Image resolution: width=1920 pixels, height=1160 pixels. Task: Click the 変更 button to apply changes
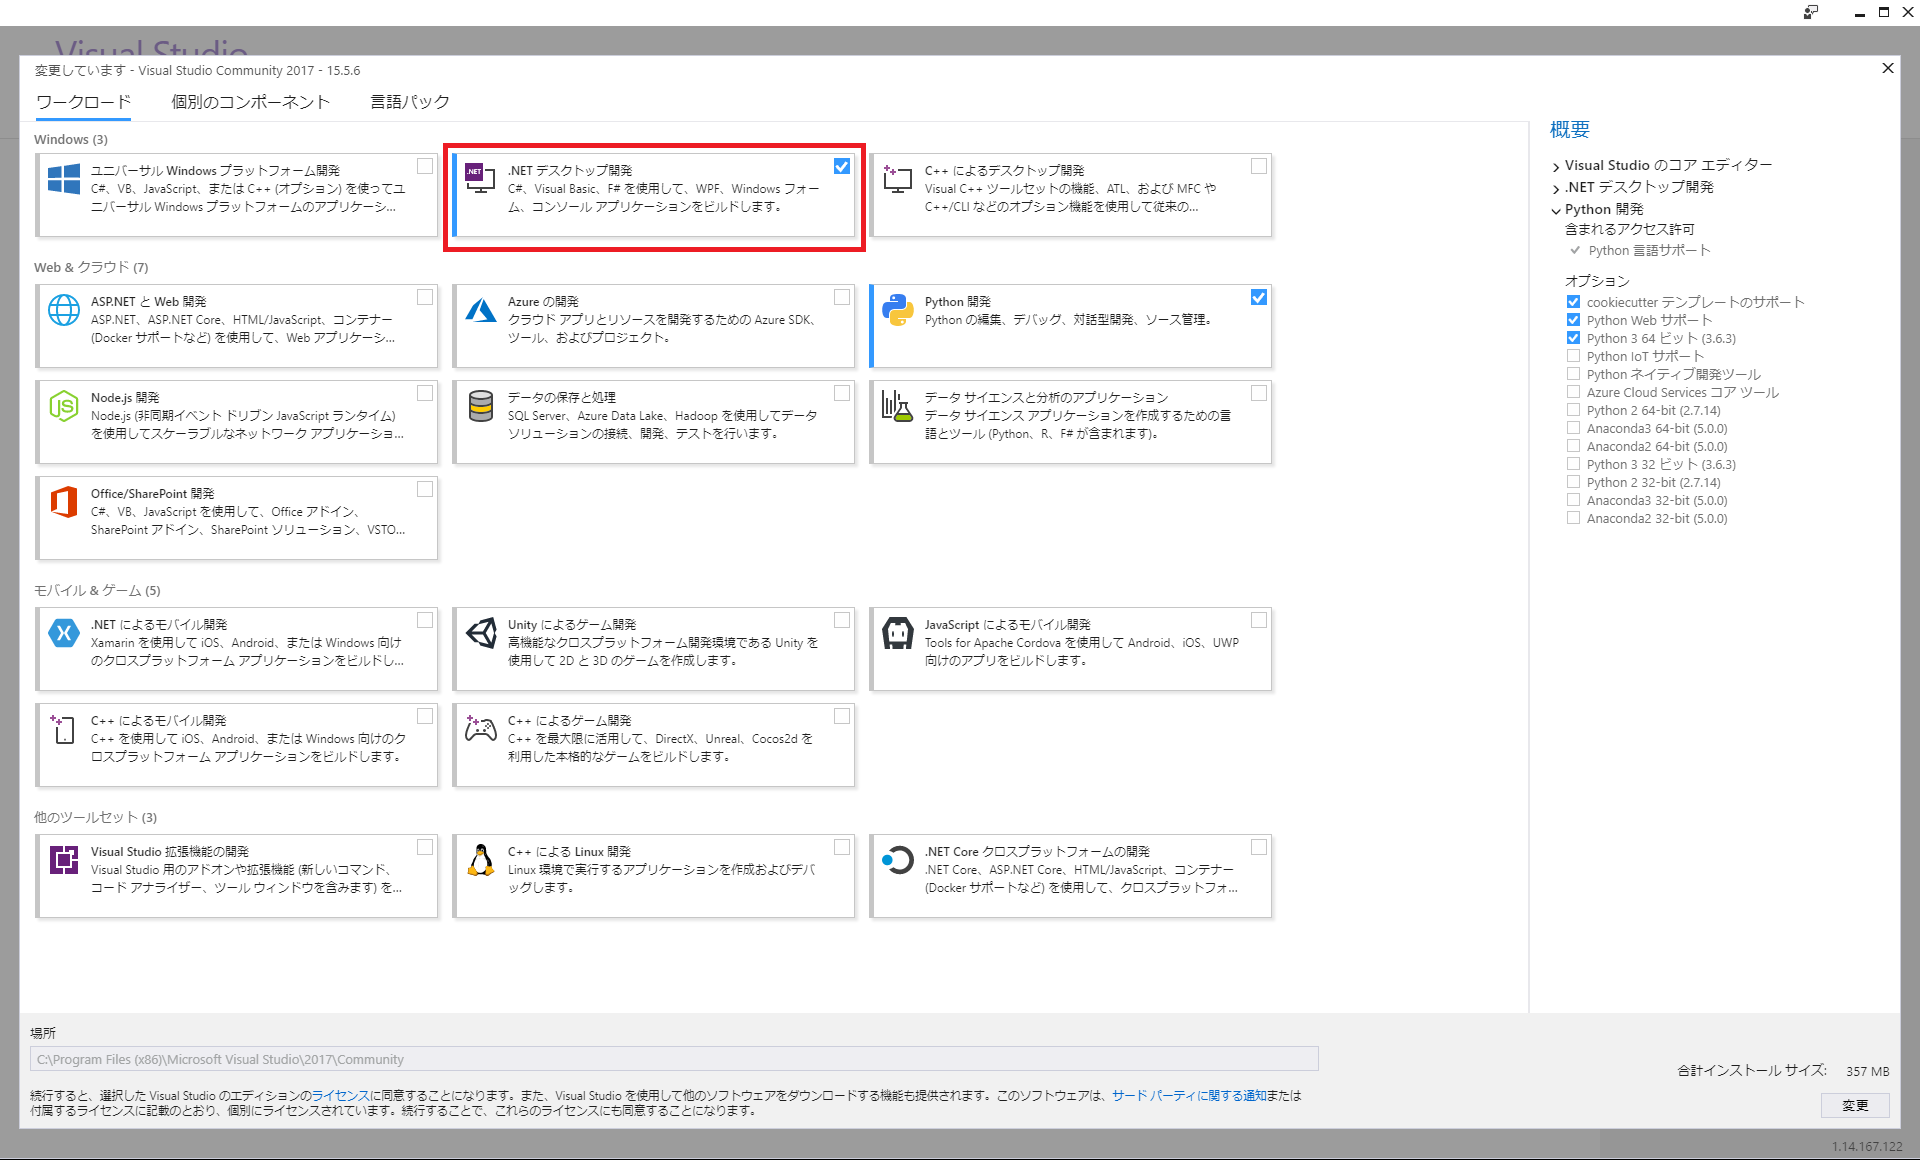click(1855, 1106)
